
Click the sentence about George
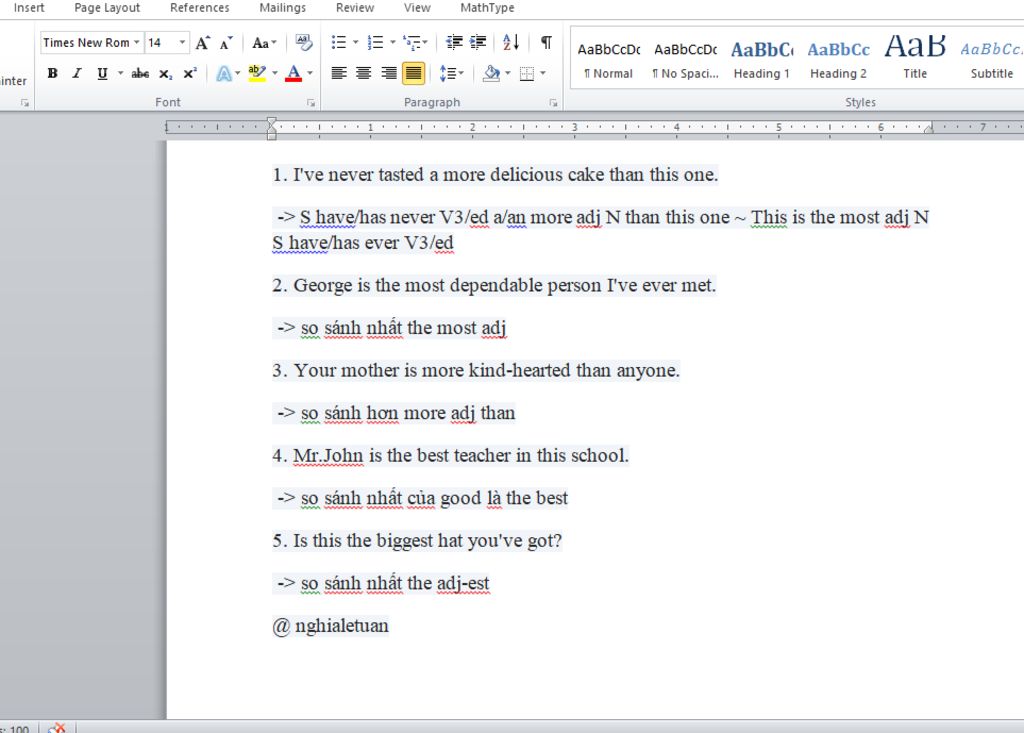pos(494,285)
